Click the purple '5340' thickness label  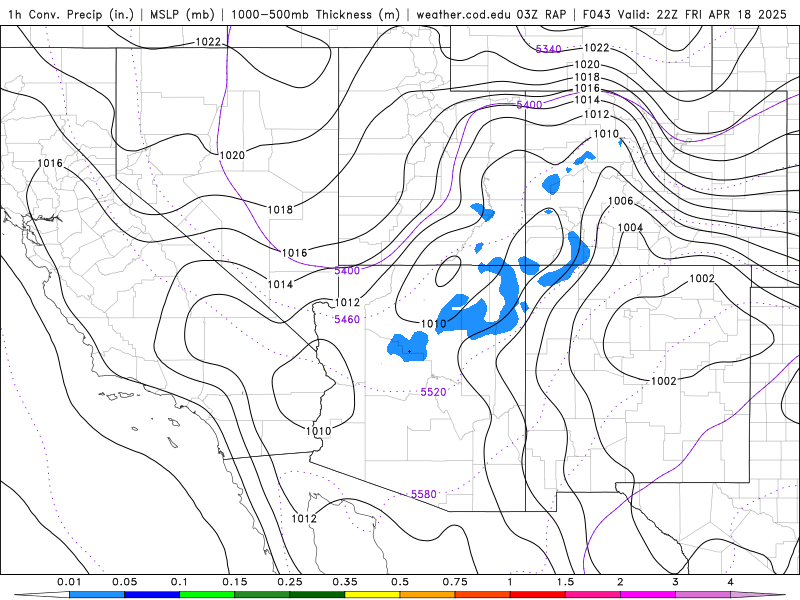548,49
